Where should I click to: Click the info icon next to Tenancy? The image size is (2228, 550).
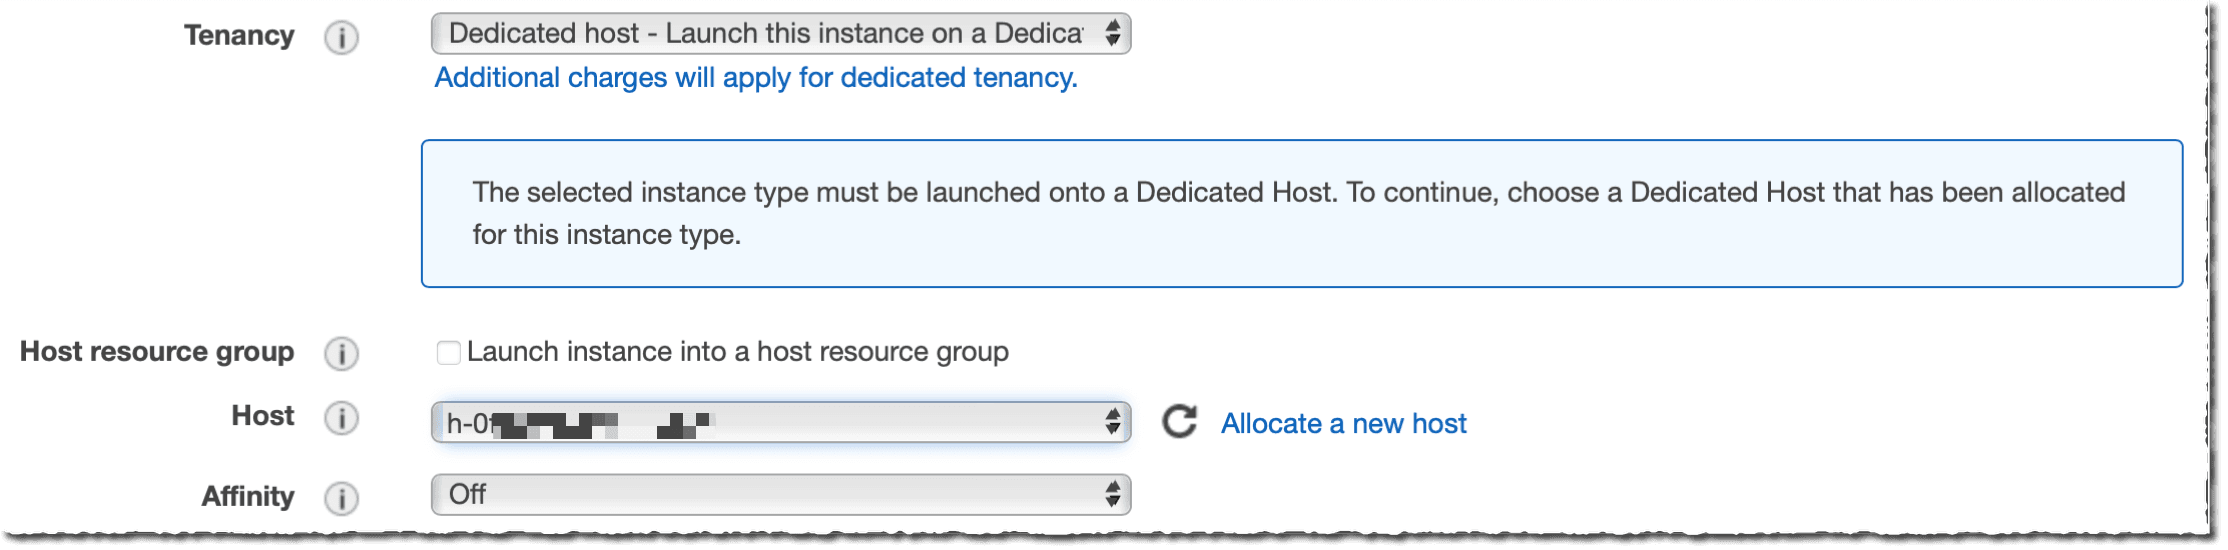coord(341,38)
